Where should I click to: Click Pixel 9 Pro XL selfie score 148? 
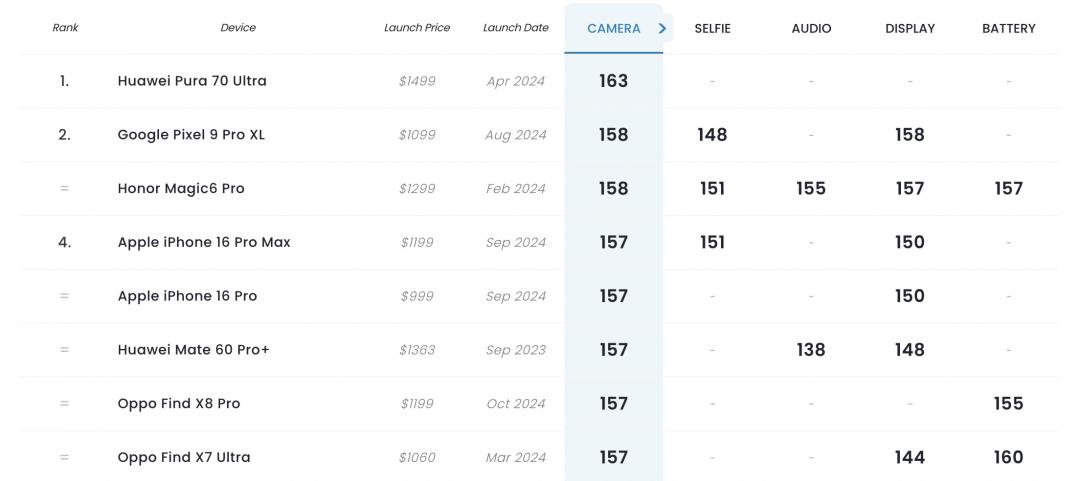point(712,135)
